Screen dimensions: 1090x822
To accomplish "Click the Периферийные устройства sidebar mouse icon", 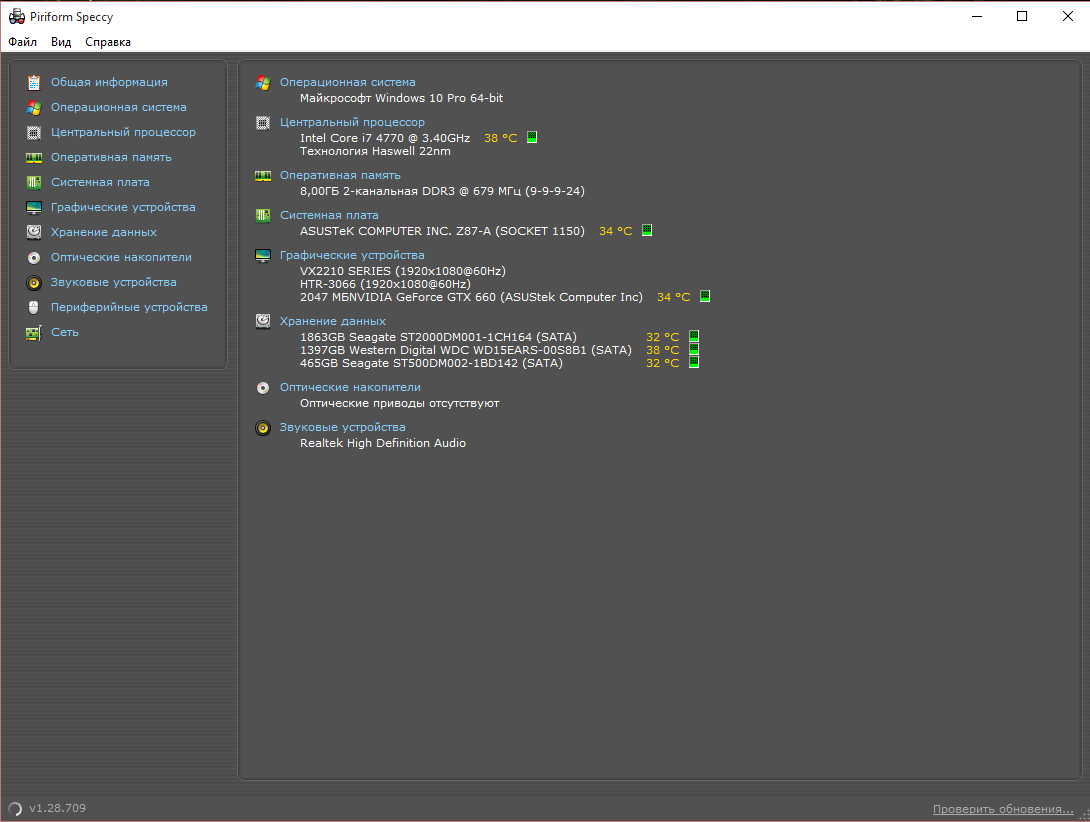I will pyautogui.click(x=33, y=307).
